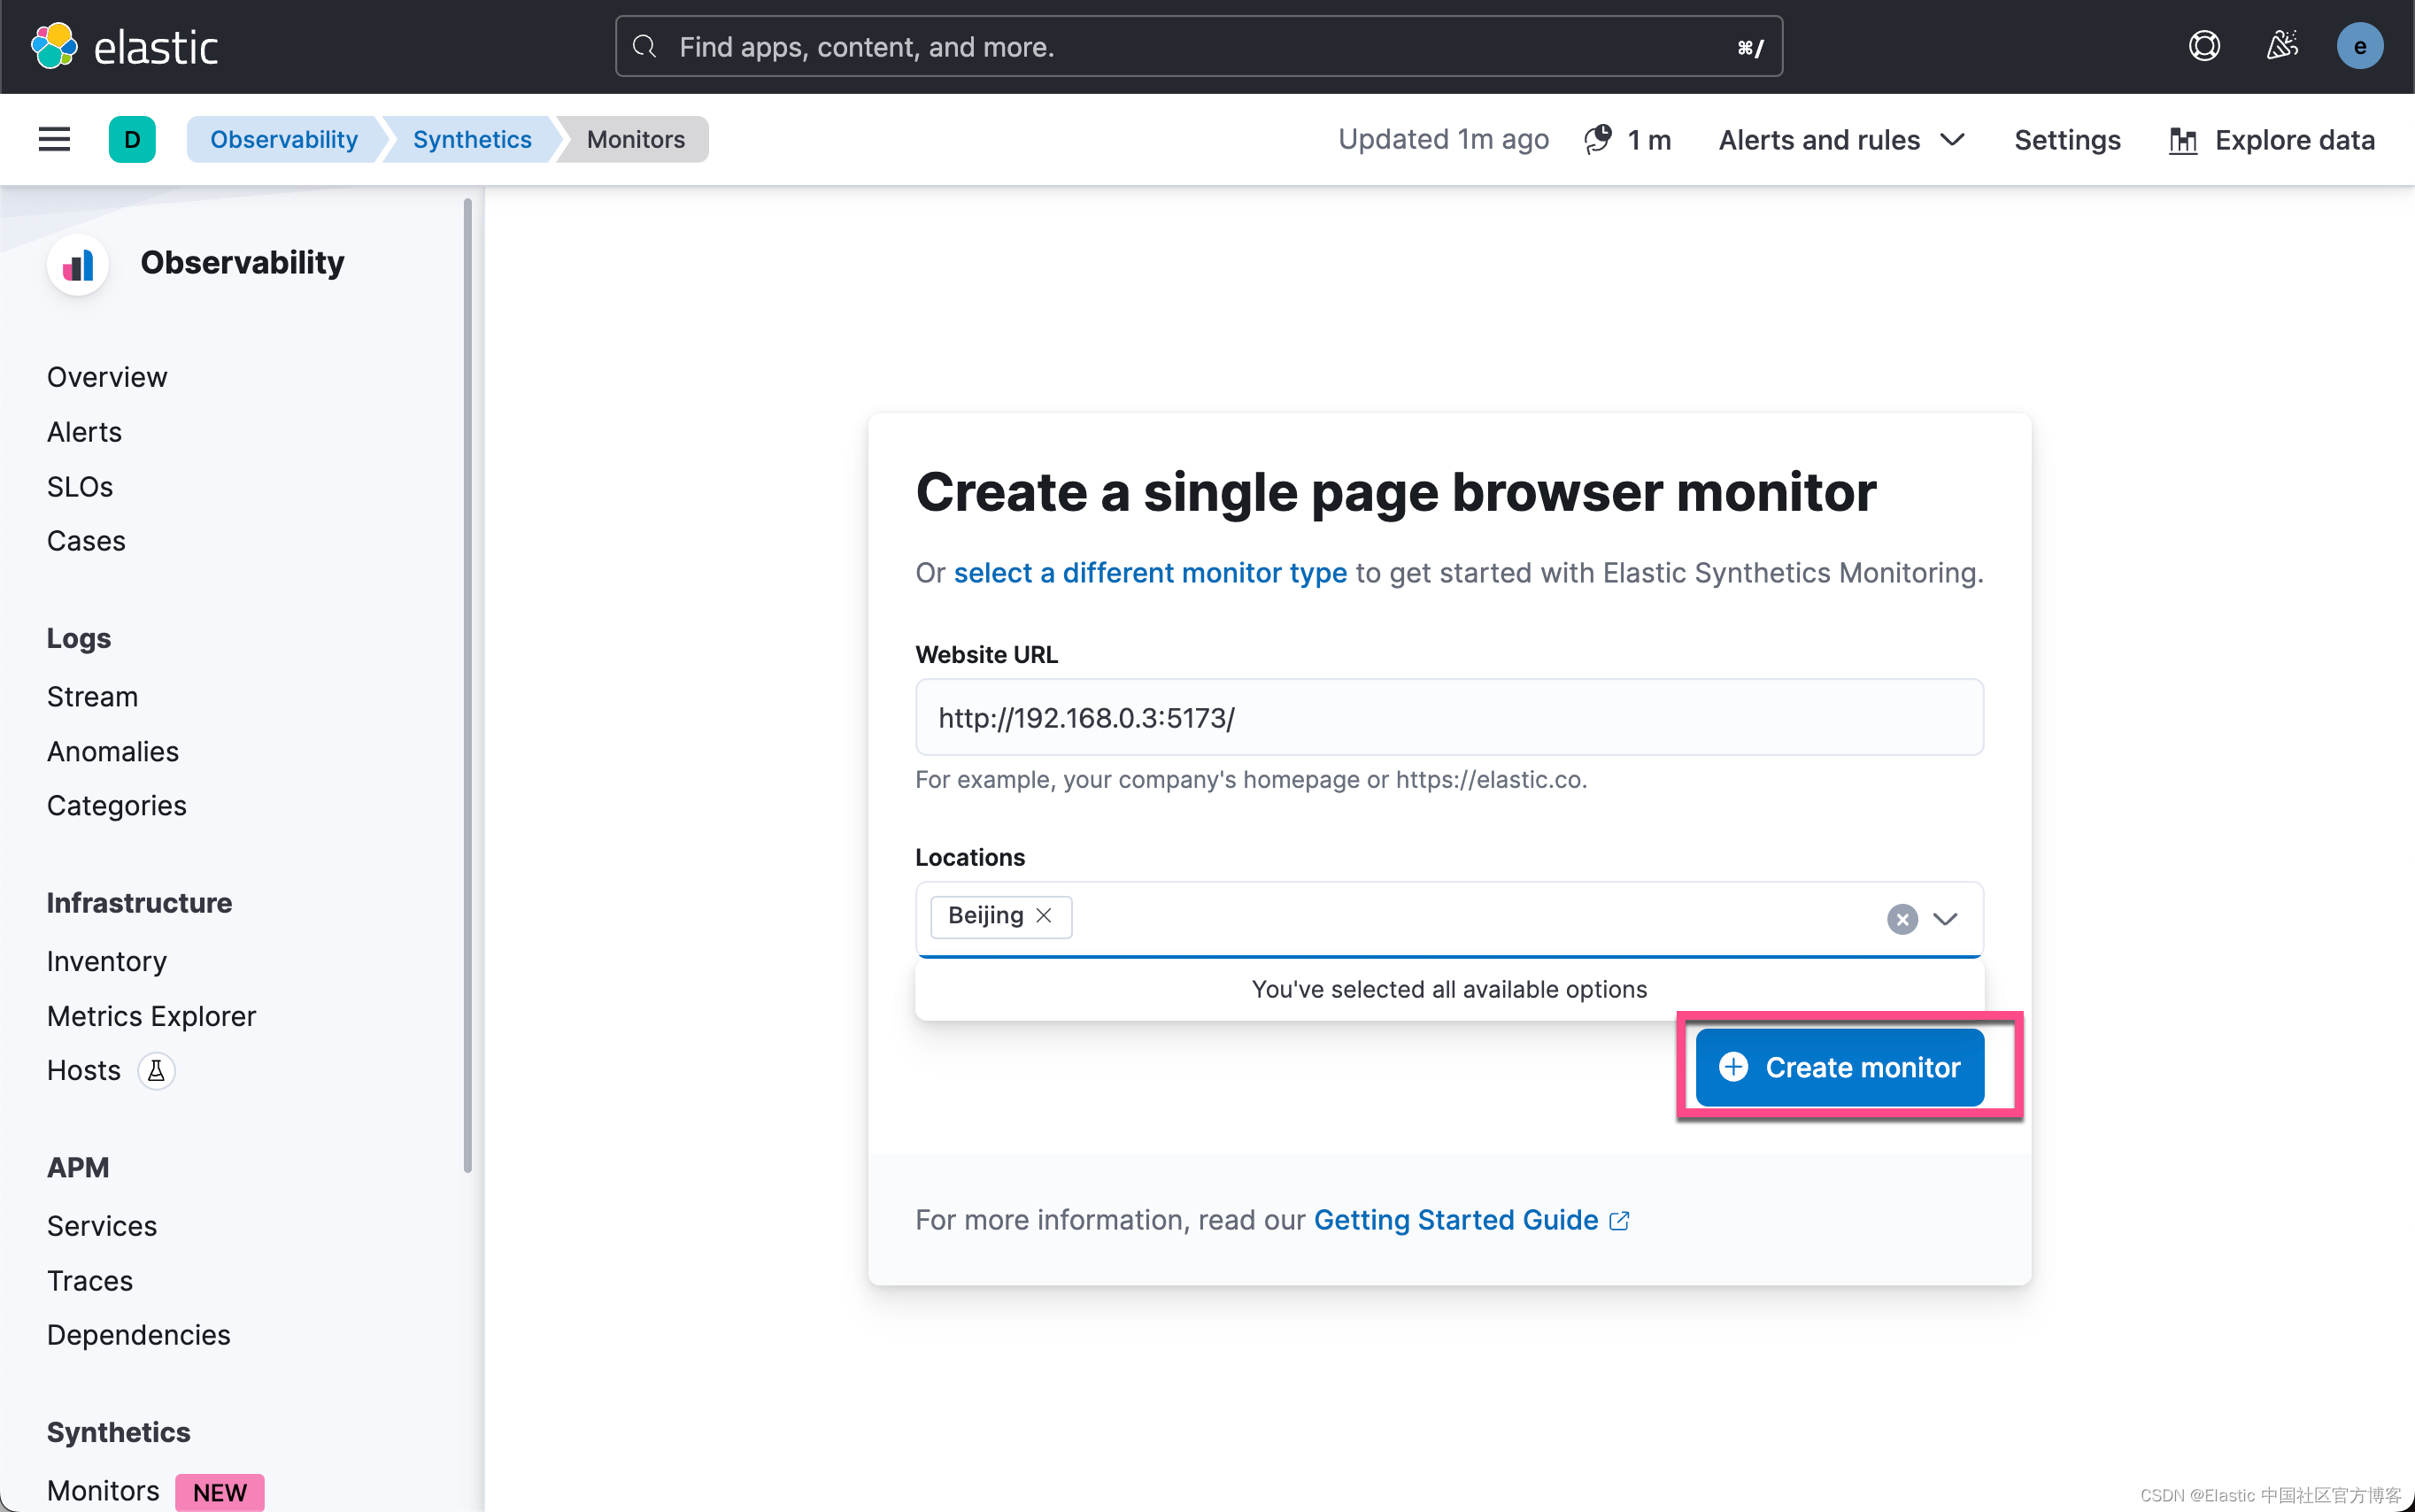This screenshot has width=2415, height=1512.
Task: Open Metrics Explorer in sidebar
Action: click(x=151, y=1015)
